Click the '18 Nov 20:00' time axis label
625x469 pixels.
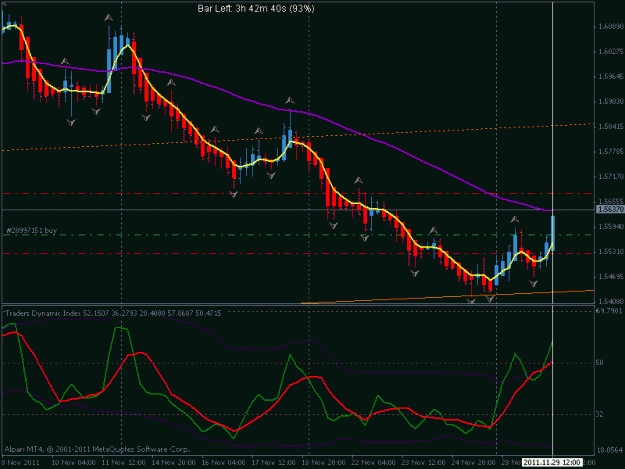324,462
